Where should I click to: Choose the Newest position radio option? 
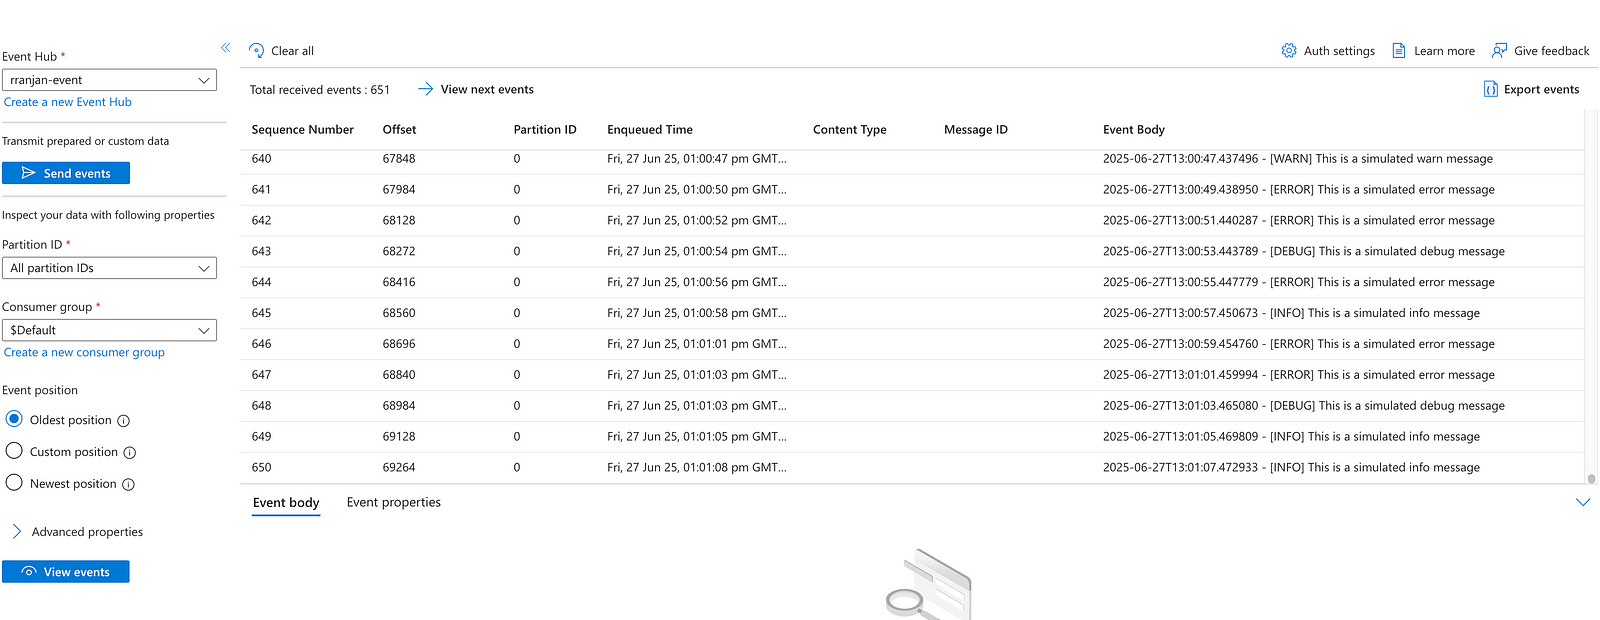[14, 483]
